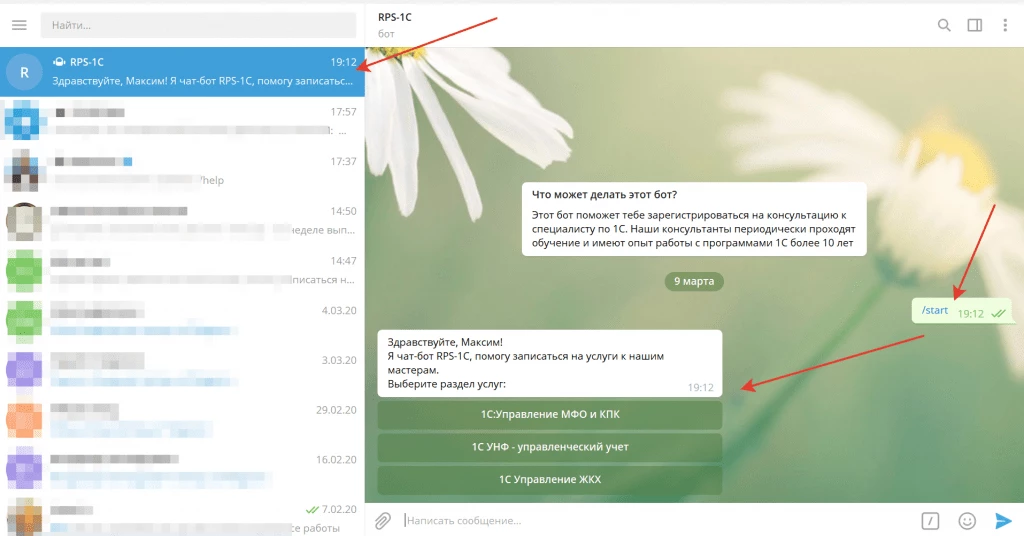This screenshot has height=536, width=1024.
Task: Search within the RPS-1C chat
Action: point(944,25)
